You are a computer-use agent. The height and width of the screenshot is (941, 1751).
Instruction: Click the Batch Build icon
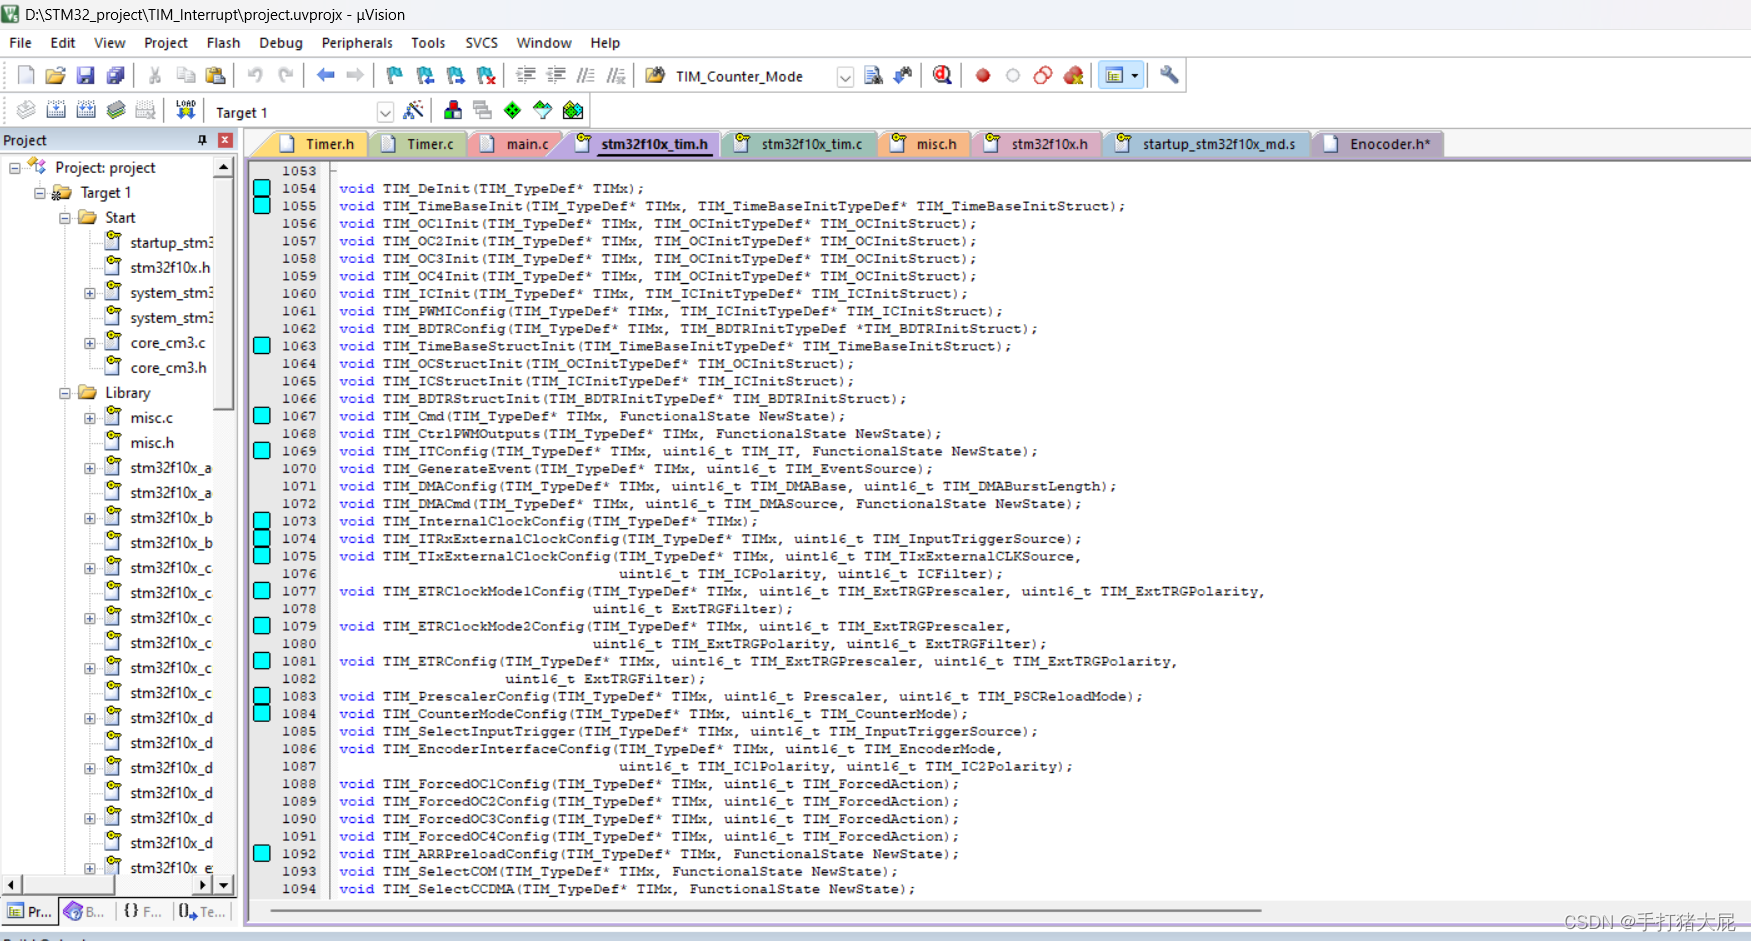click(116, 110)
